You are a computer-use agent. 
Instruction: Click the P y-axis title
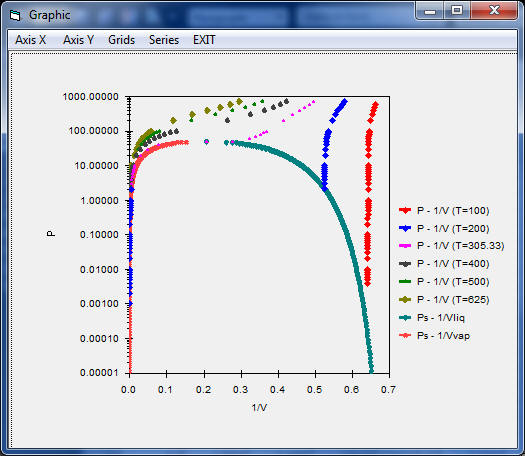51,233
